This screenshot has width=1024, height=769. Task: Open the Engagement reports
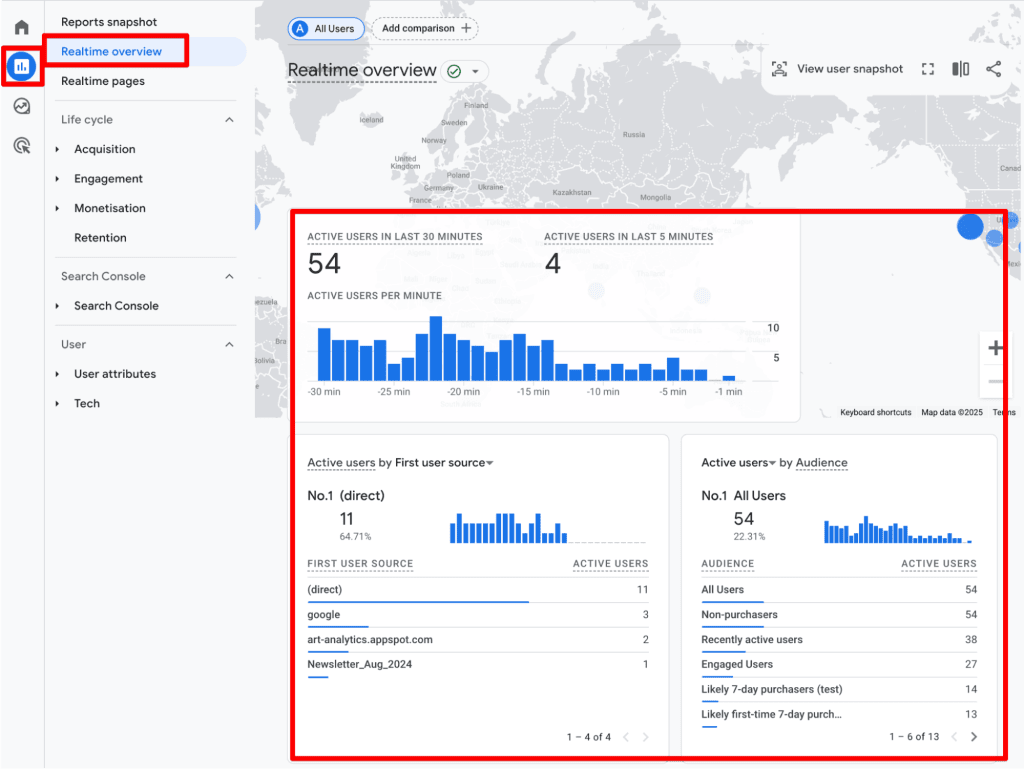(108, 178)
